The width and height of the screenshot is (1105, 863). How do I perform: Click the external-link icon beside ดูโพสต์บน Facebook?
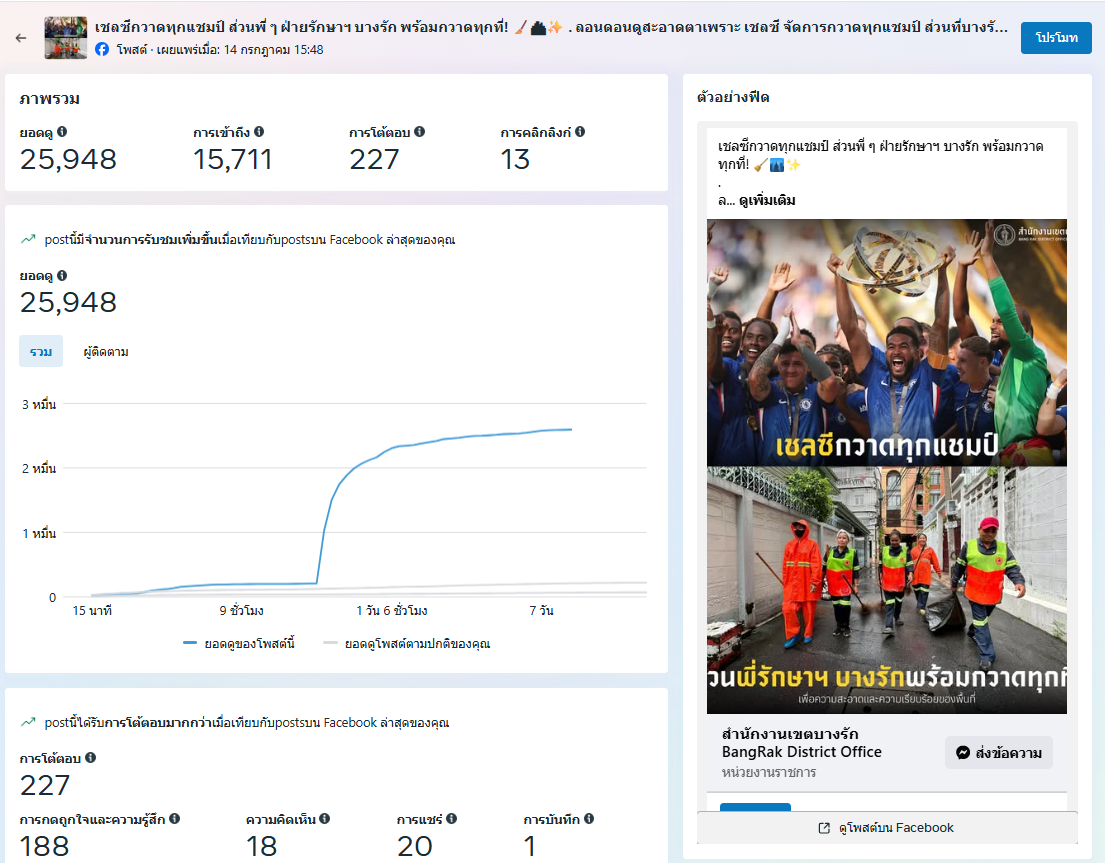(824, 828)
